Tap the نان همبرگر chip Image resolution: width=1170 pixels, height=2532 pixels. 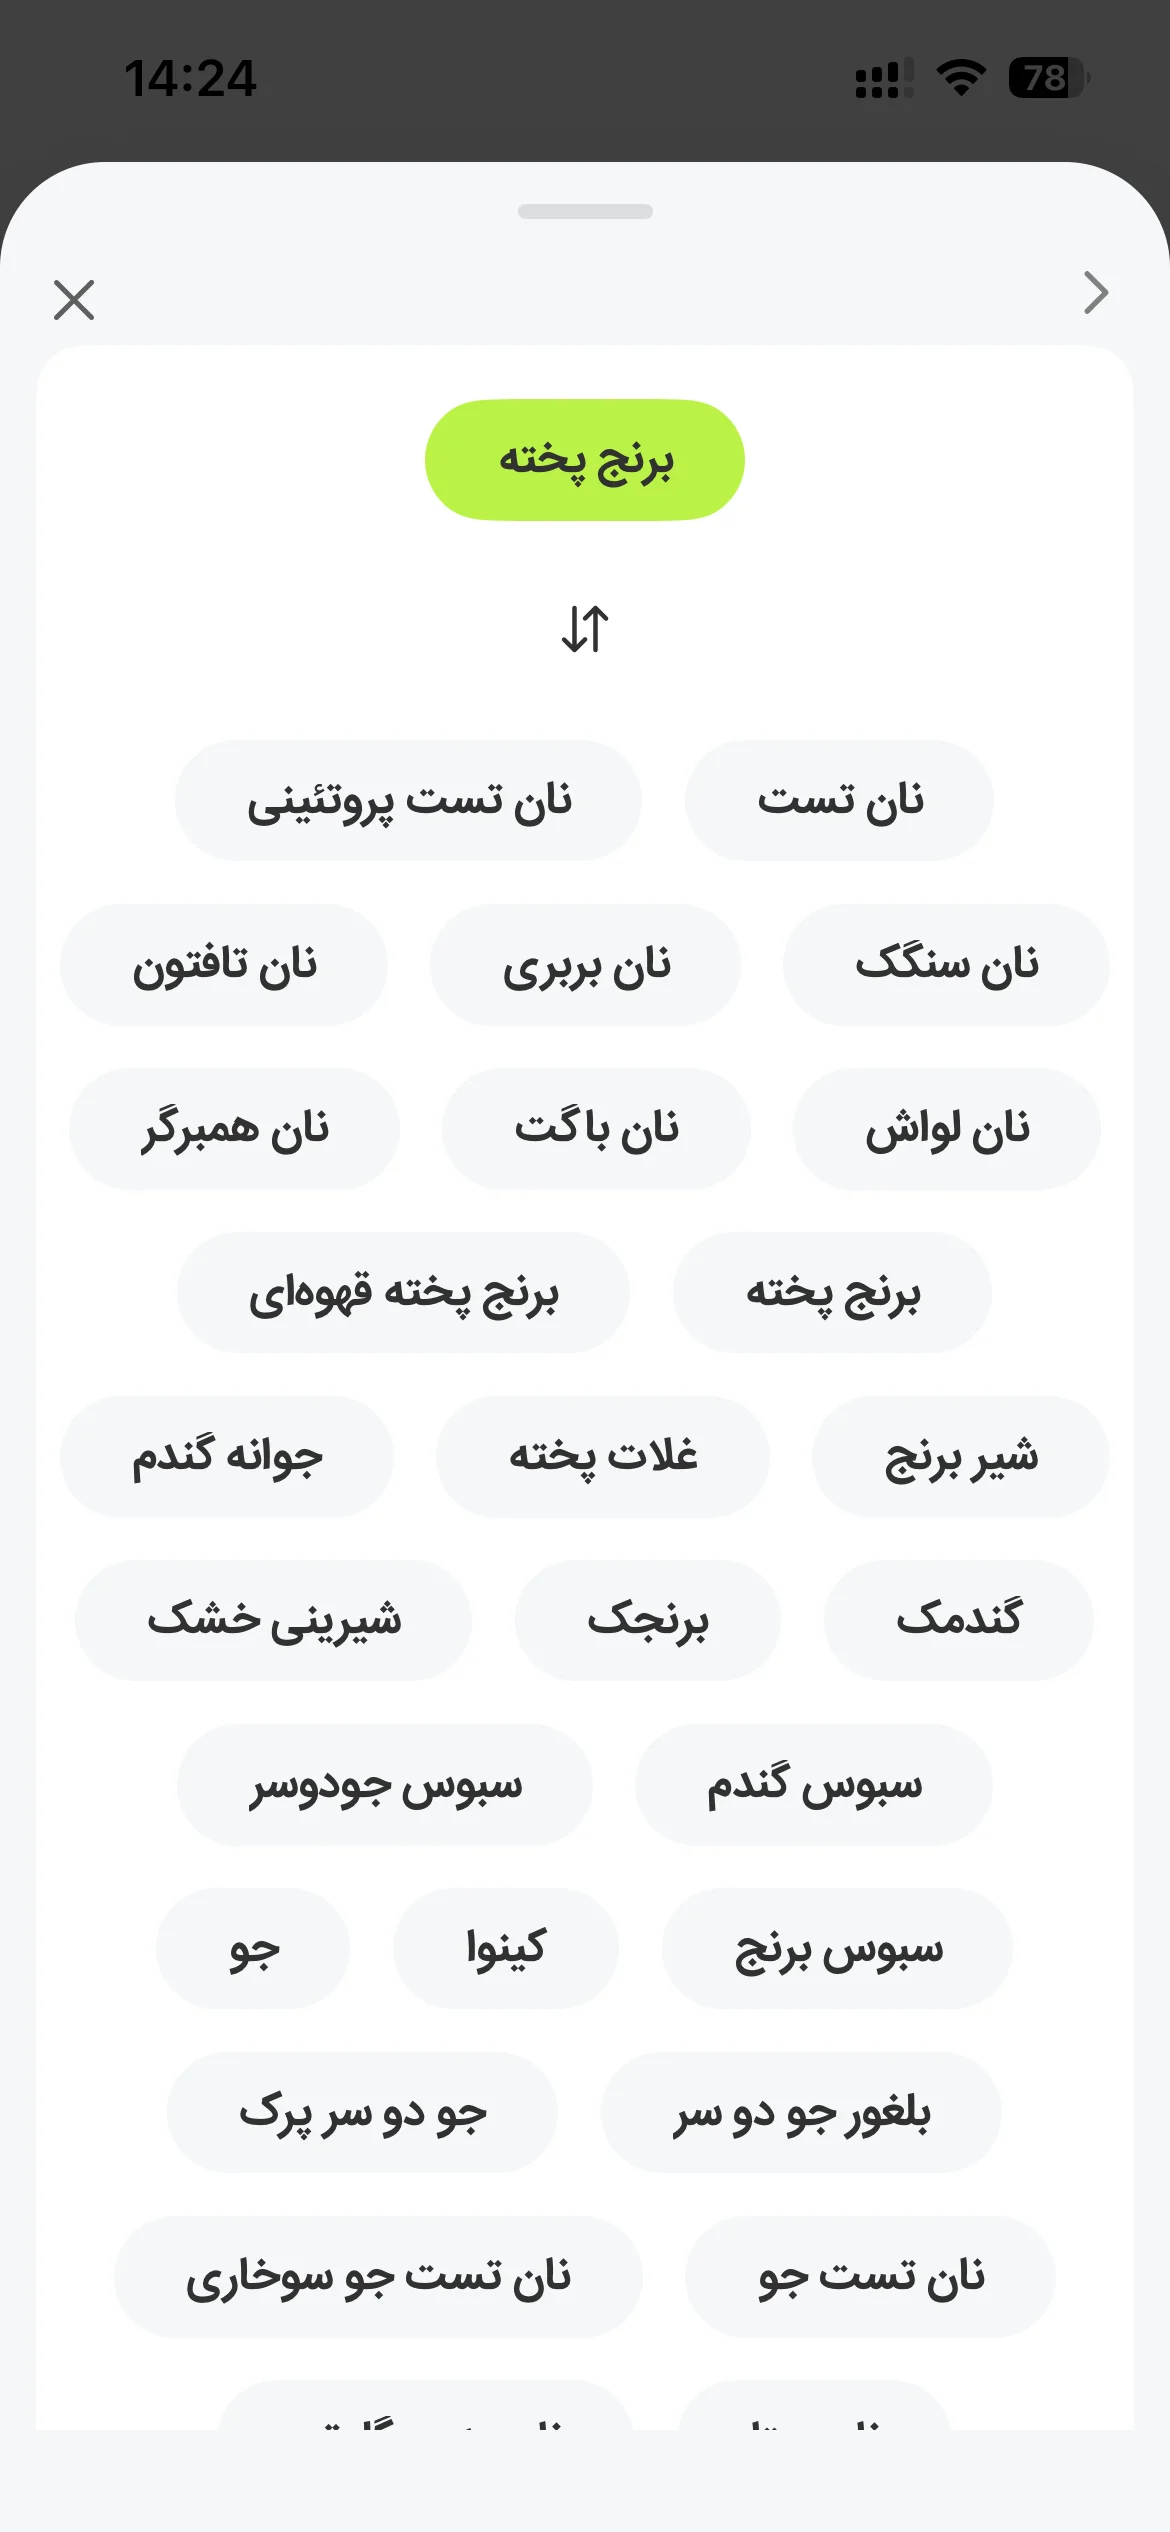tap(234, 1128)
